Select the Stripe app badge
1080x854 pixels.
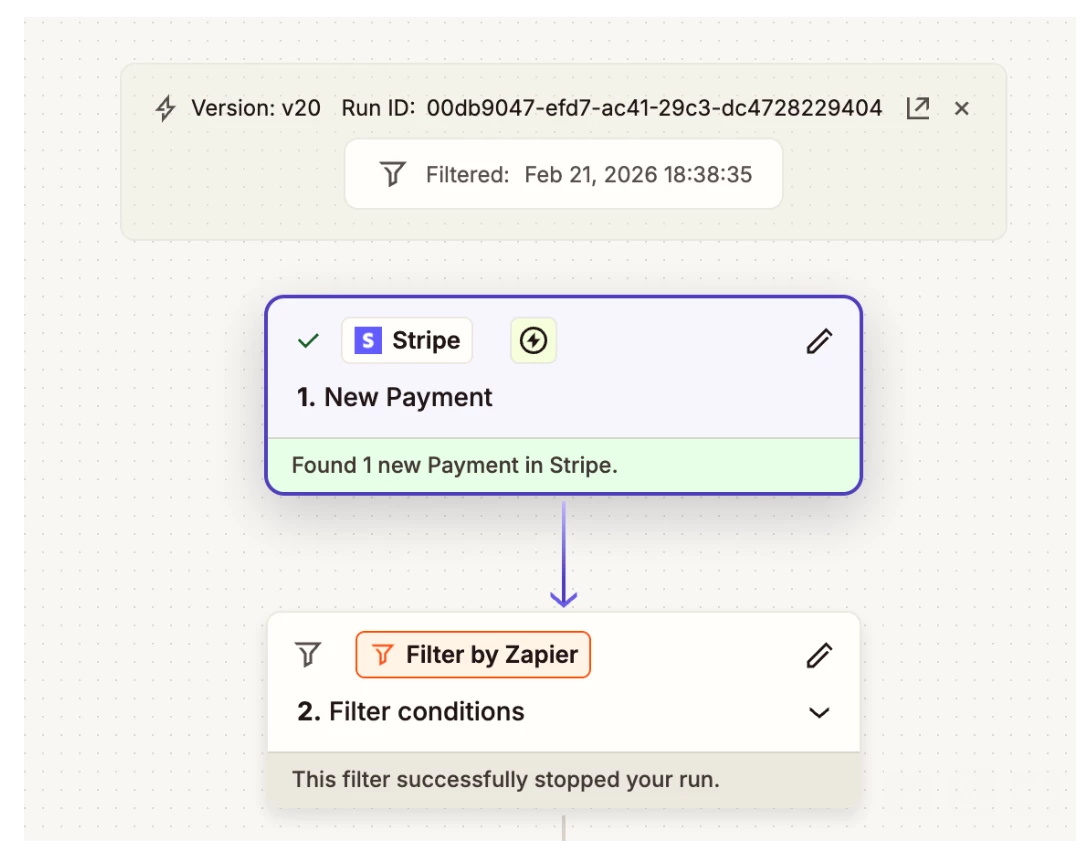coord(407,340)
